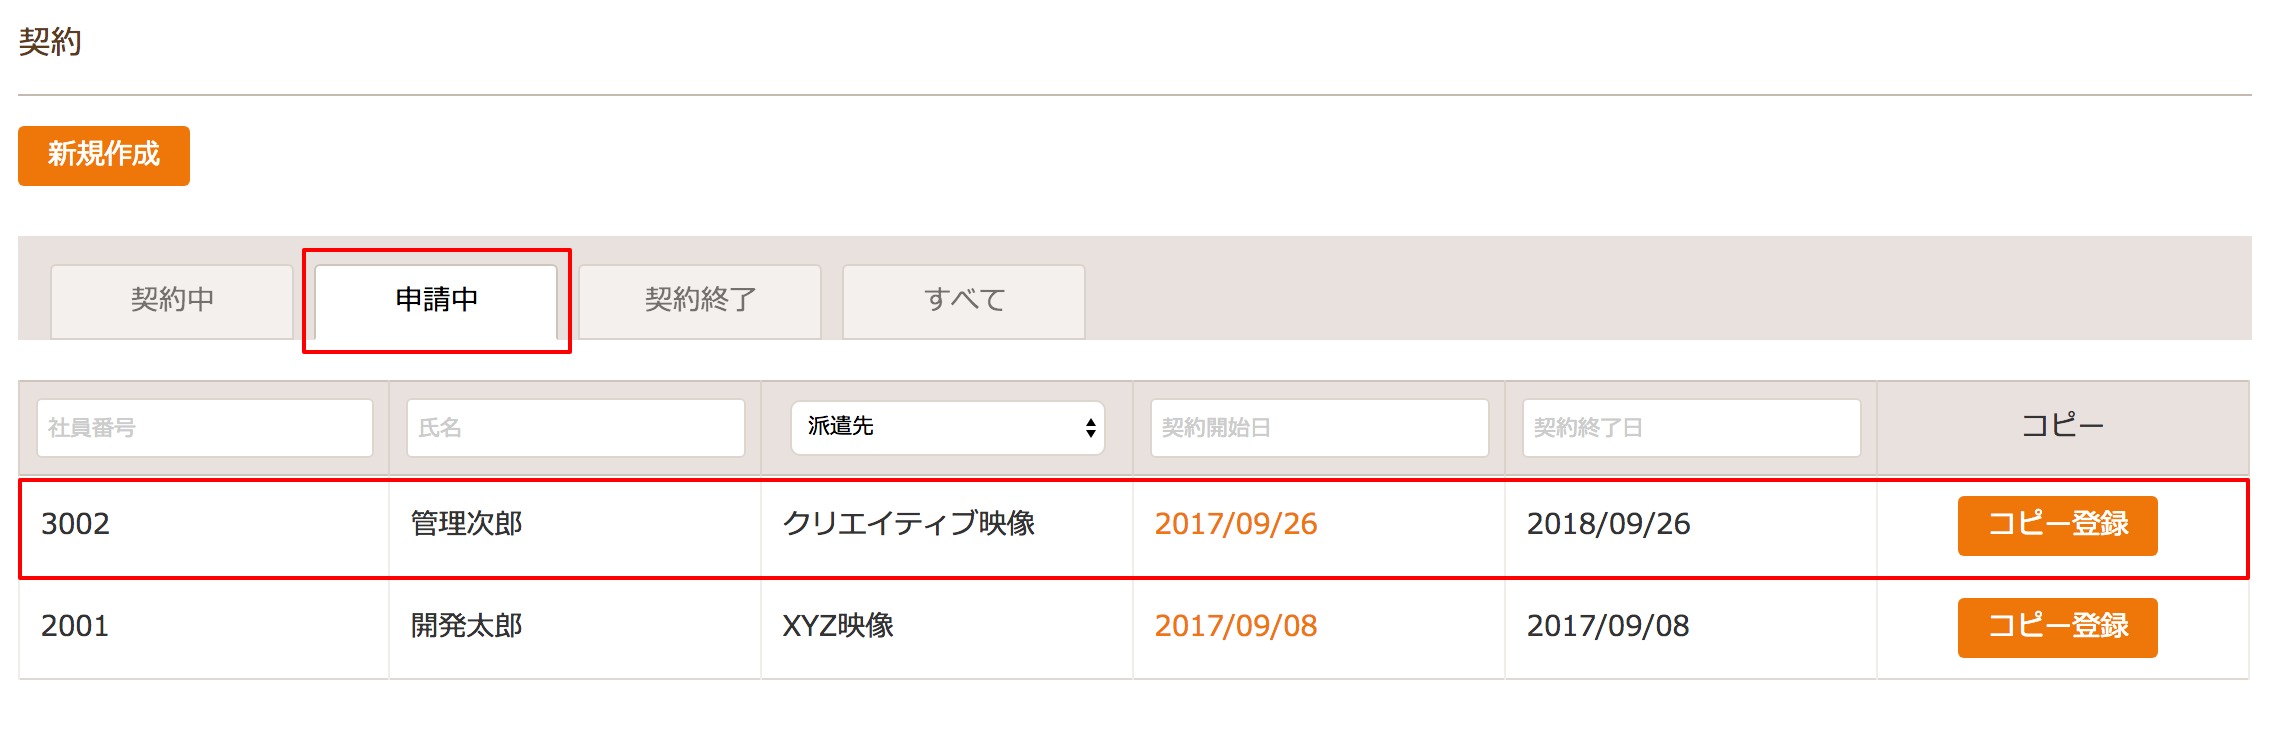
Task: Expand the 派遣先 dropdown
Action: (948, 428)
